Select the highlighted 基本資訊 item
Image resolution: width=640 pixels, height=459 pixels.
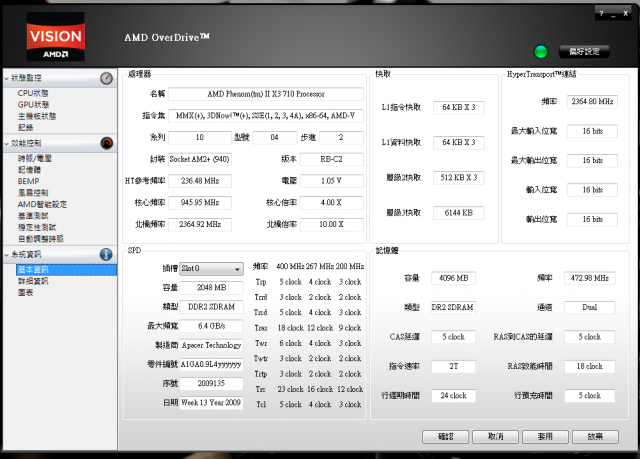click(x=67, y=270)
